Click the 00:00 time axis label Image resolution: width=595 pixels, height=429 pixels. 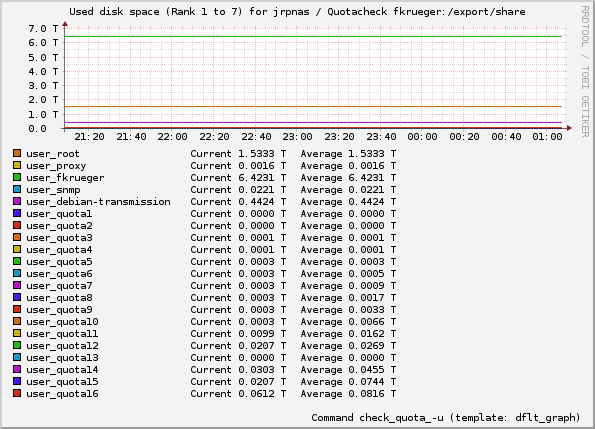(422, 137)
